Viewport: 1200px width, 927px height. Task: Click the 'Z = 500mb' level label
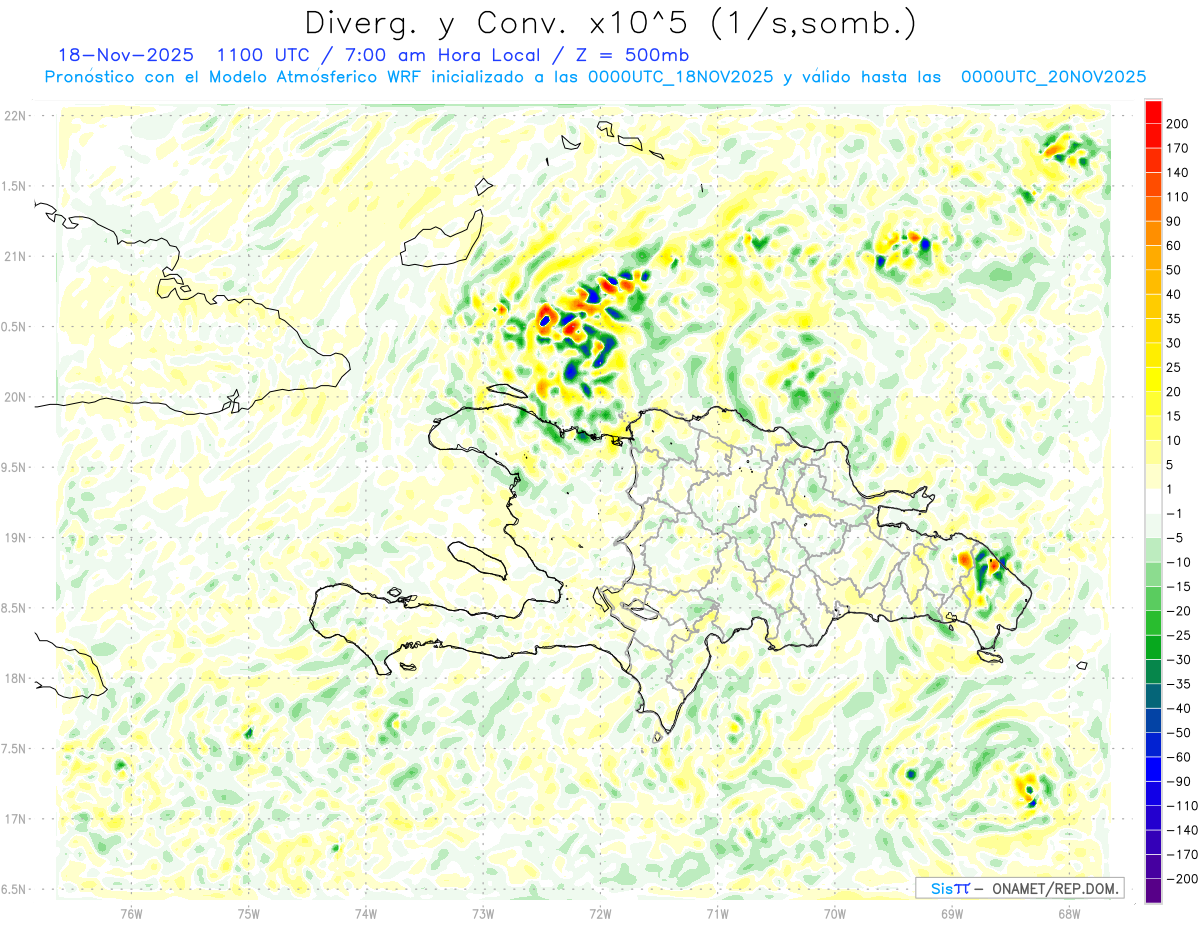pyautogui.click(x=632, y=55)
